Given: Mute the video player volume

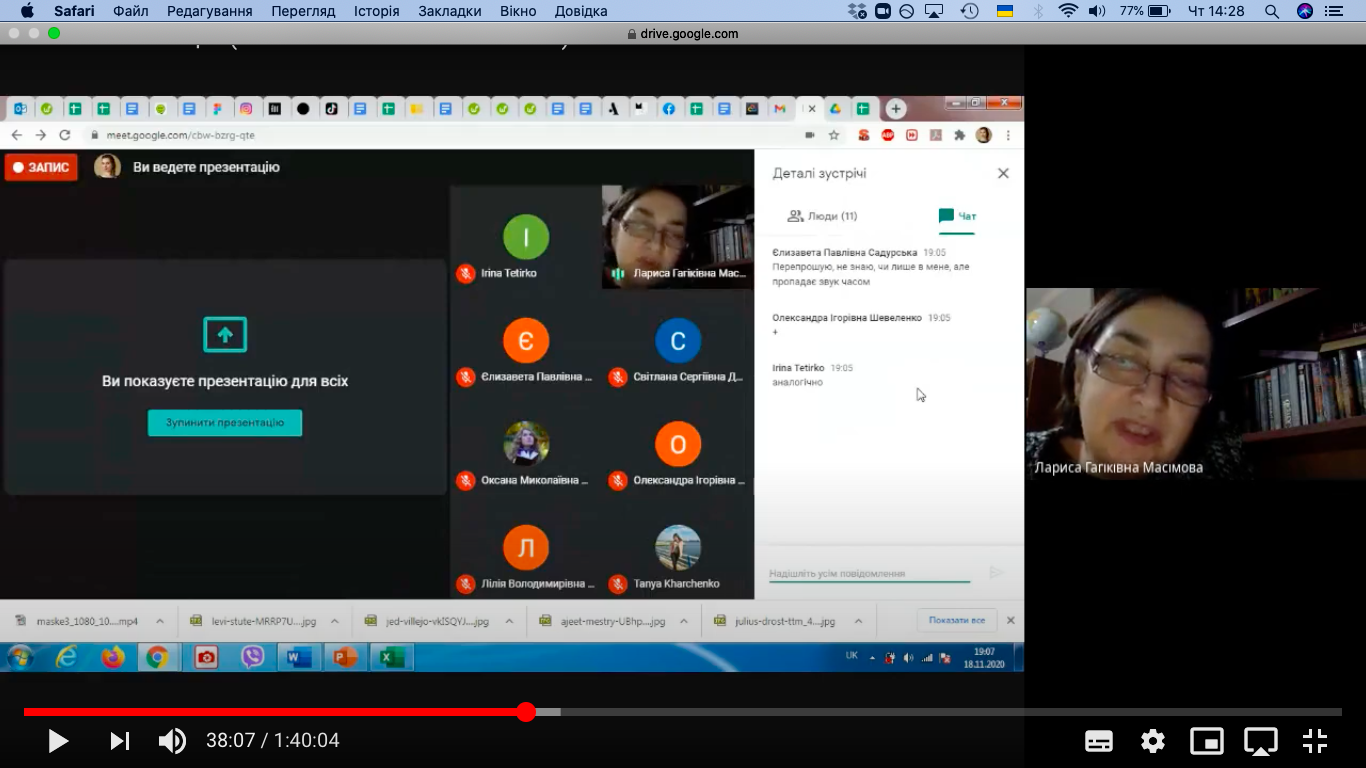Looking at the screenshot, I should point(172,741).
